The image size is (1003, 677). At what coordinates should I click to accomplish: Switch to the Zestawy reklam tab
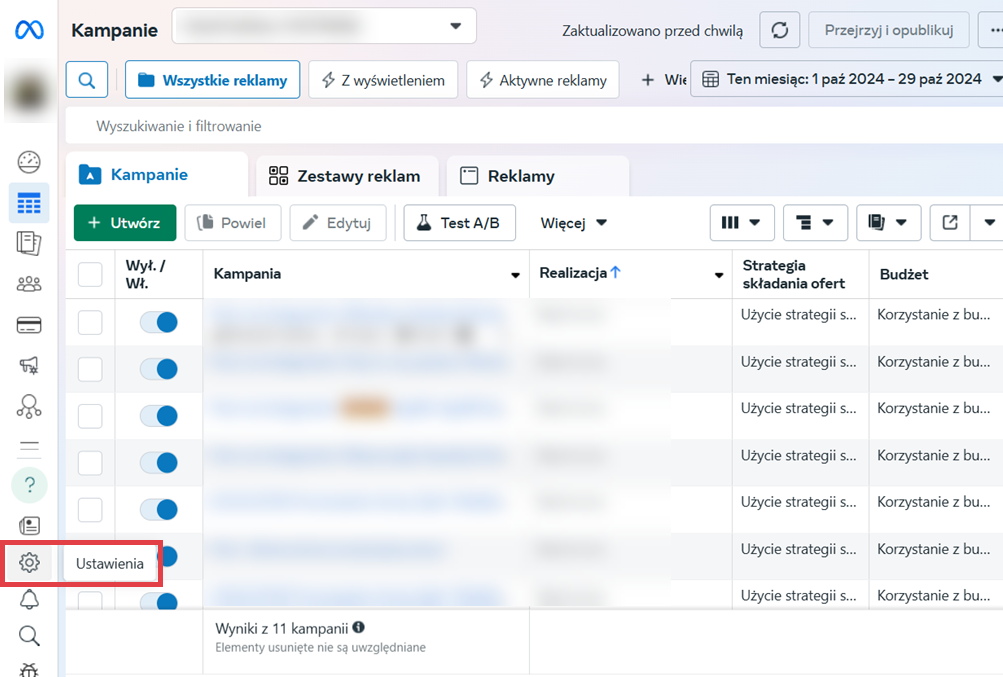(x=345, y=176)
